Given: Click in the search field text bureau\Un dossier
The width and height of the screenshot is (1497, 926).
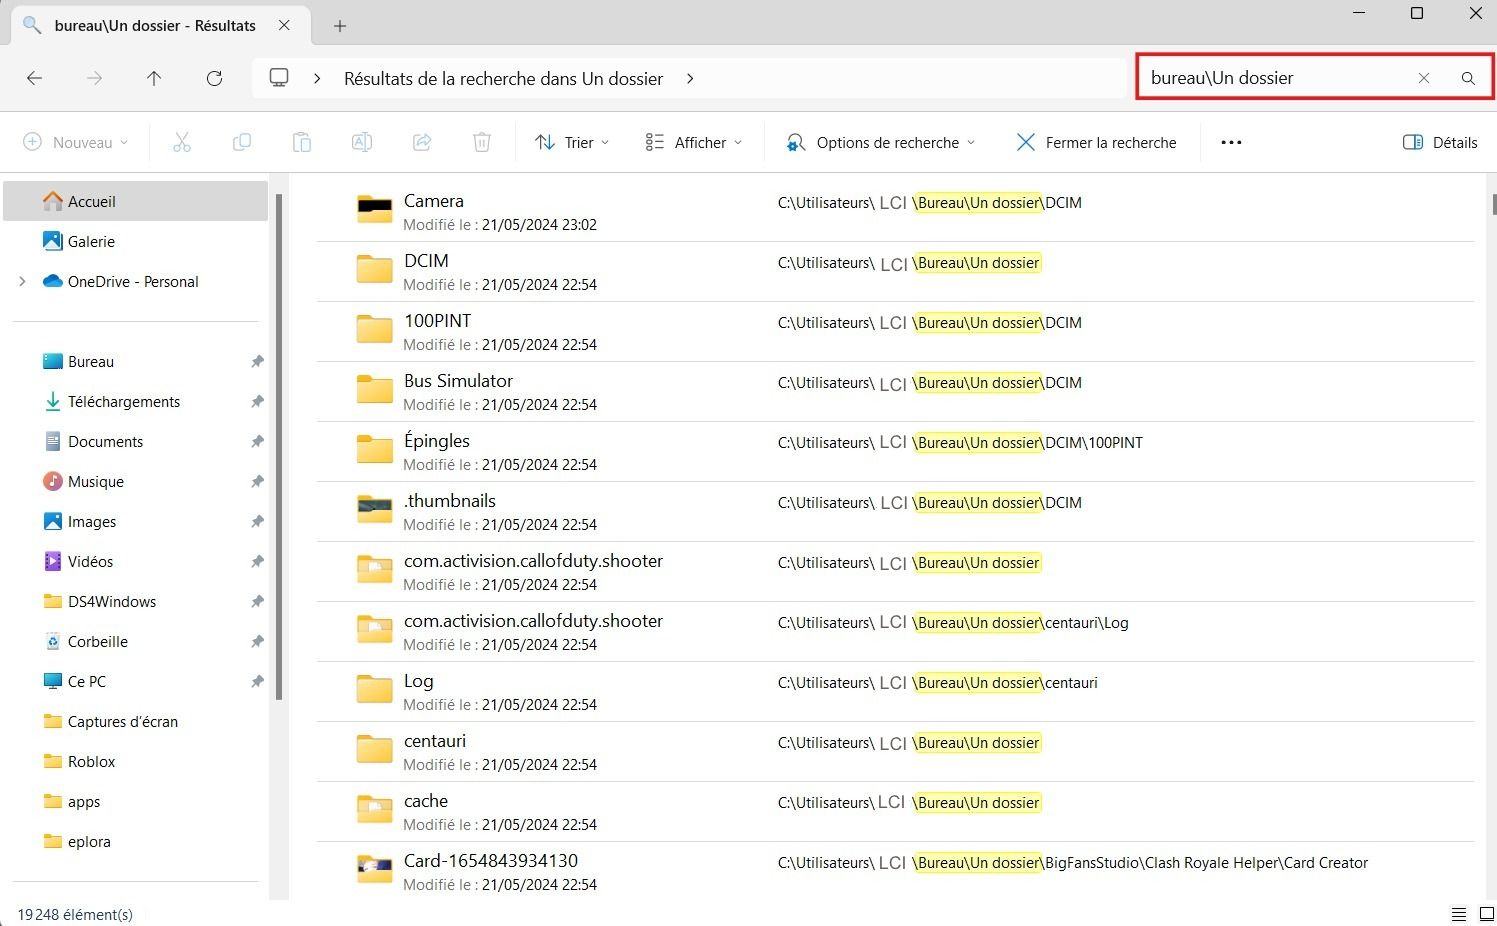Looking at the screenshot, I should (x=1222, y=78).
